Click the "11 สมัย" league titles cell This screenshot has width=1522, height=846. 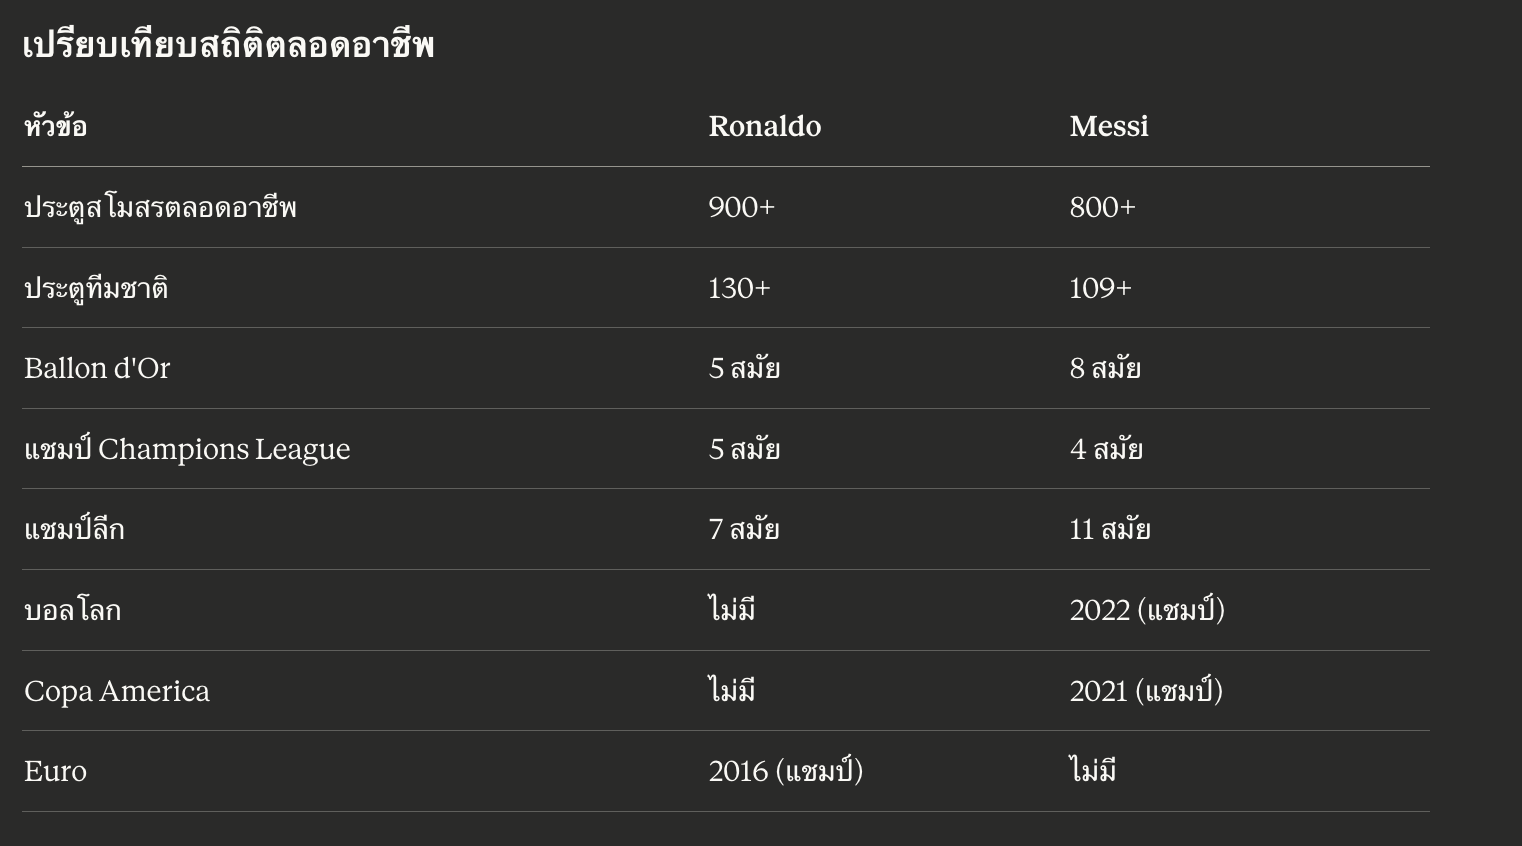pyautogui.click(x=1109, y=530)
